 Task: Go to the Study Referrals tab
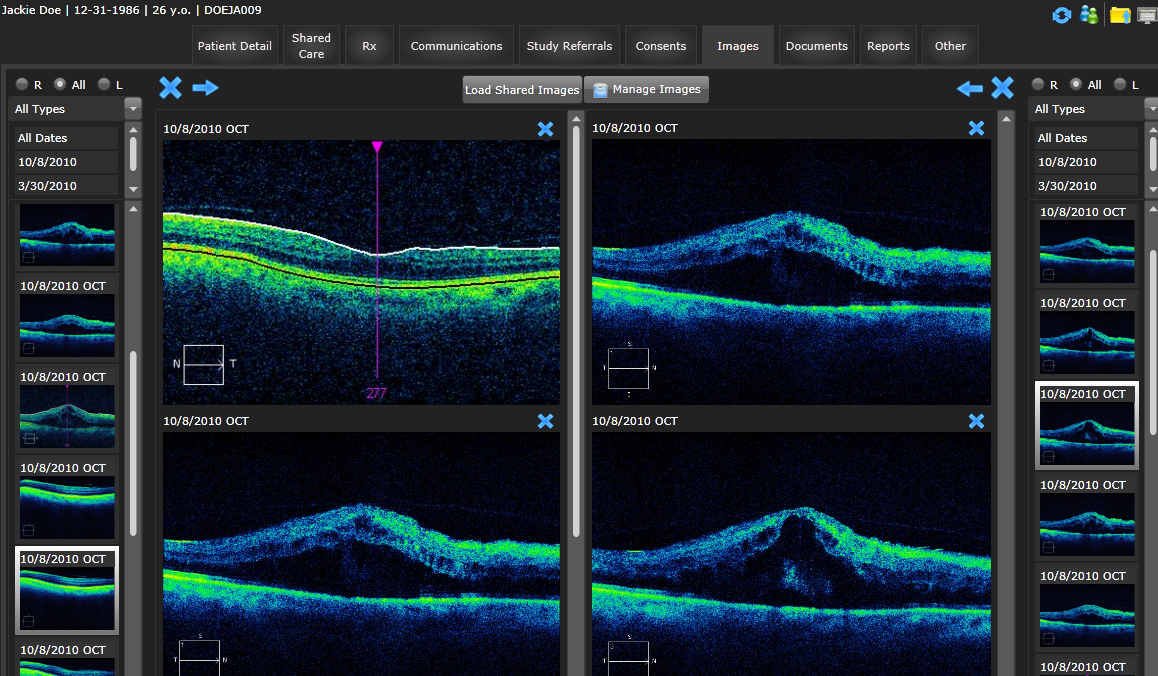[569, 46]
